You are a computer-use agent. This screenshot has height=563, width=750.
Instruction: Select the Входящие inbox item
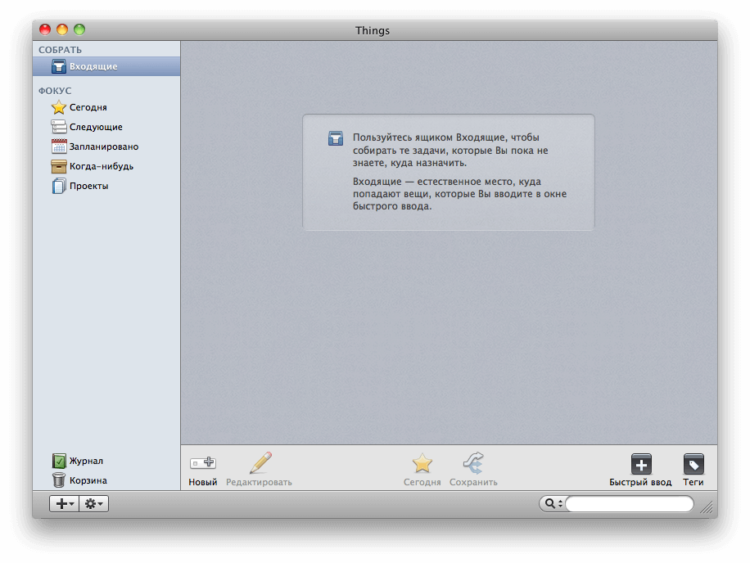(106, 66)
